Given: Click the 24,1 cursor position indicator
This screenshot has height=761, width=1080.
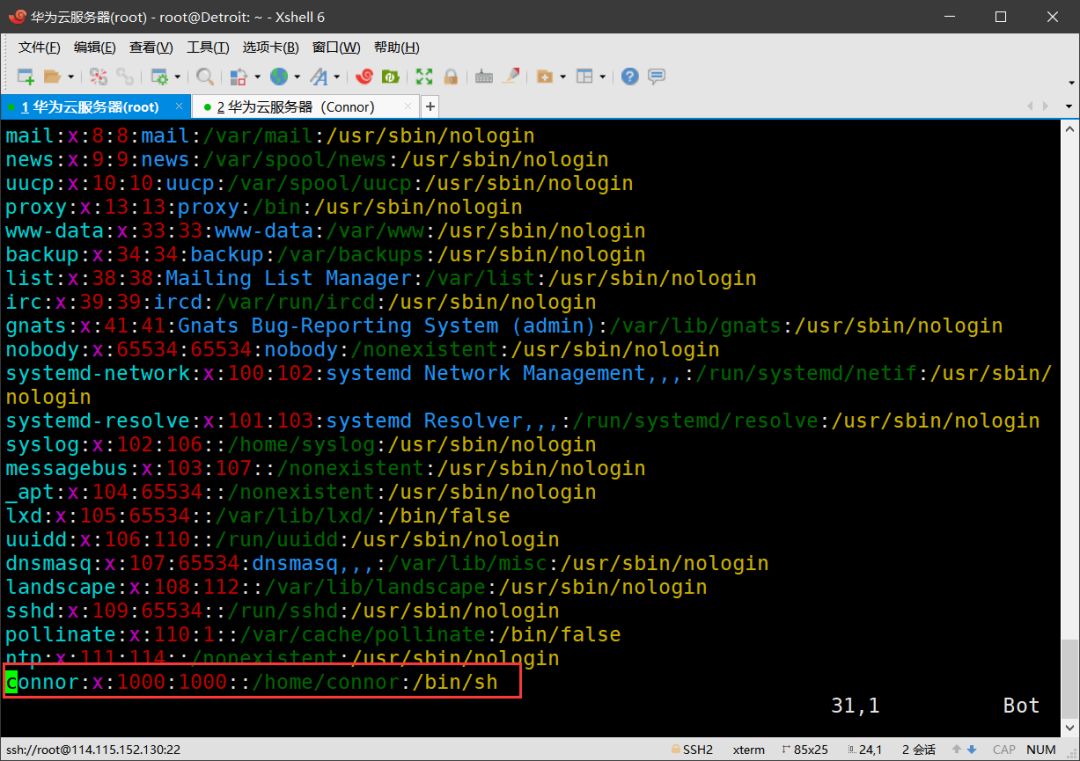Looking at the screenshot, I should (x=864, y=749).
